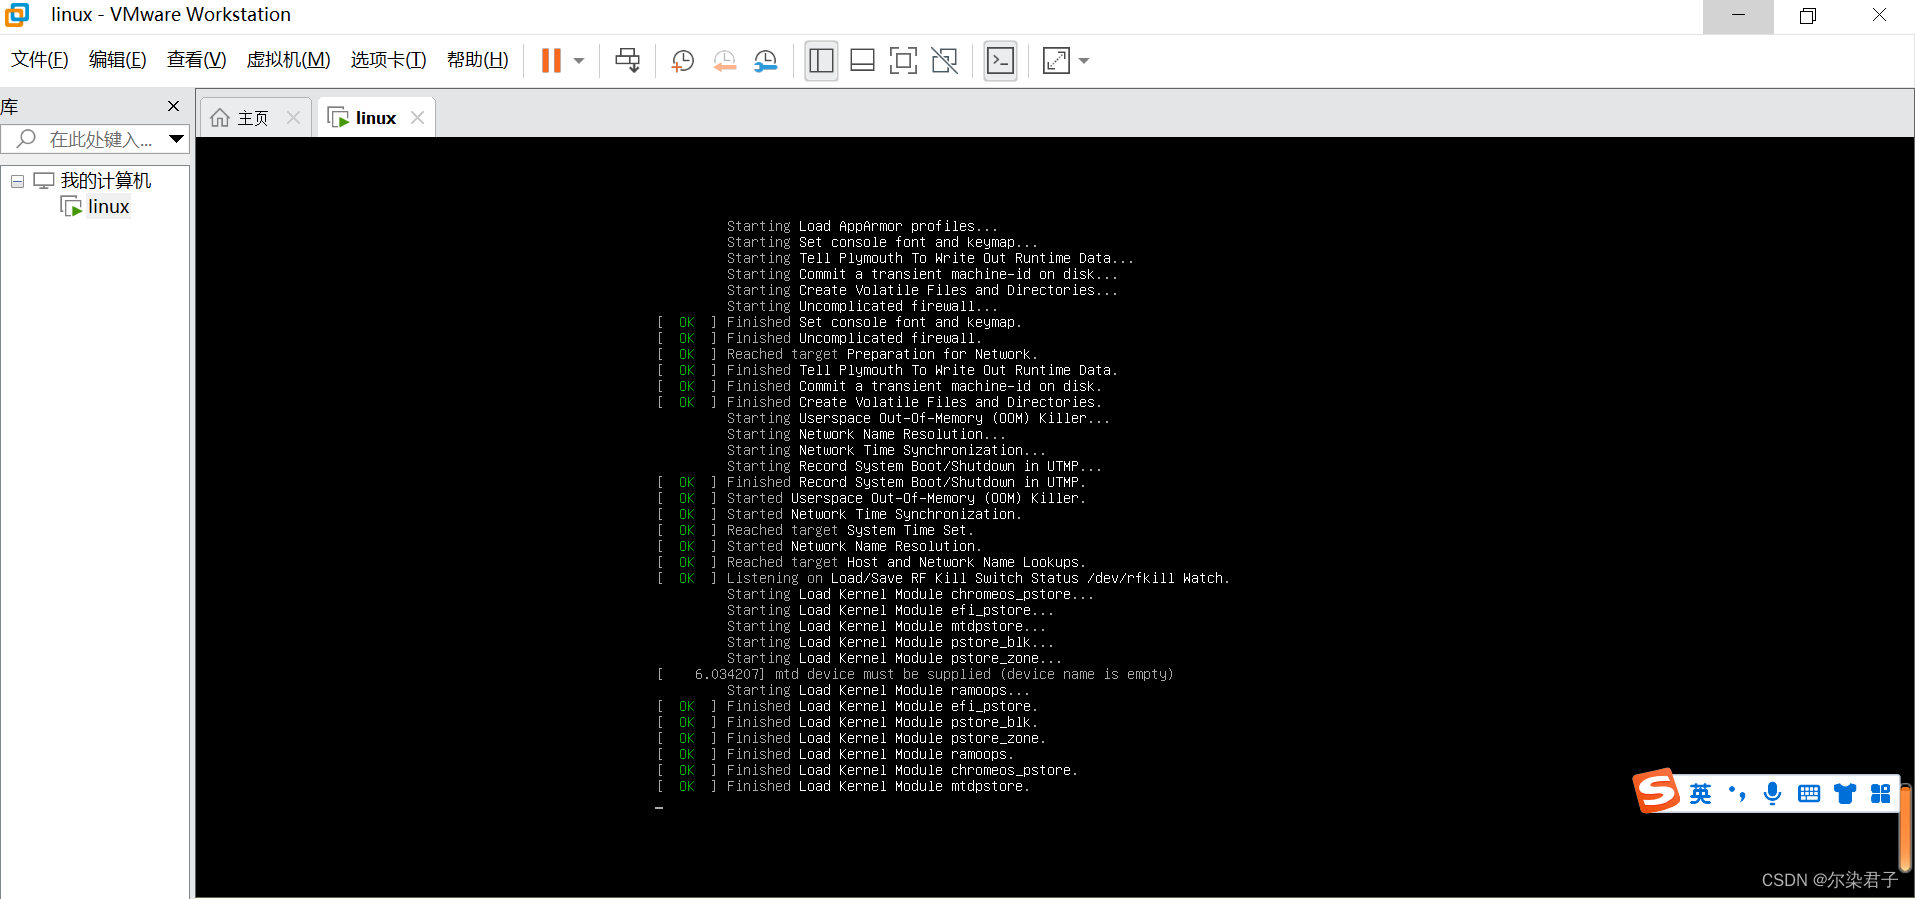Click the VMware Workstation title icon

point(17,15)
